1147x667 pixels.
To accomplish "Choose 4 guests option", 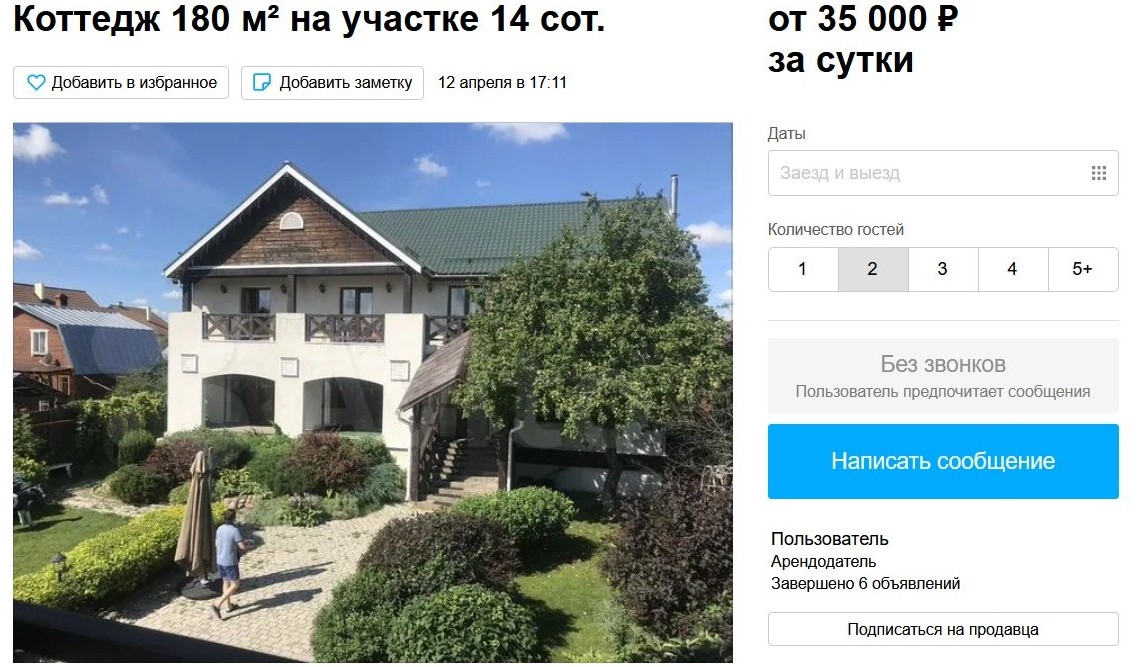I will [x=1012, y=269].
